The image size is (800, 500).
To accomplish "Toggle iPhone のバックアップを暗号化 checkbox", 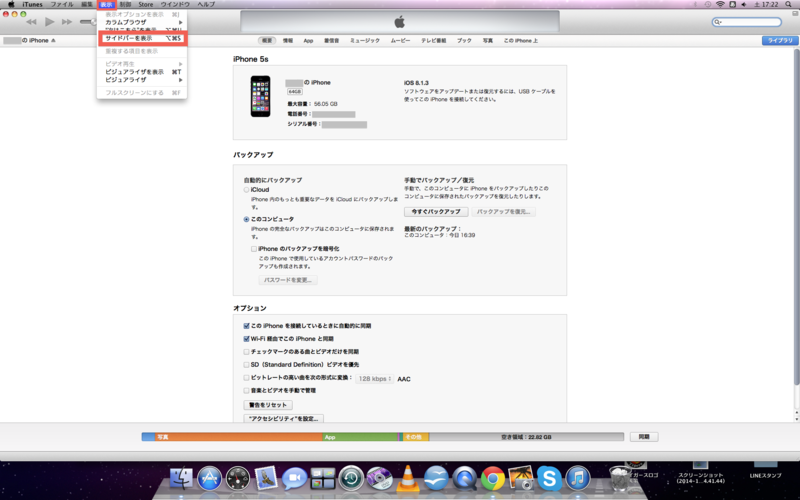I will 254,249.
